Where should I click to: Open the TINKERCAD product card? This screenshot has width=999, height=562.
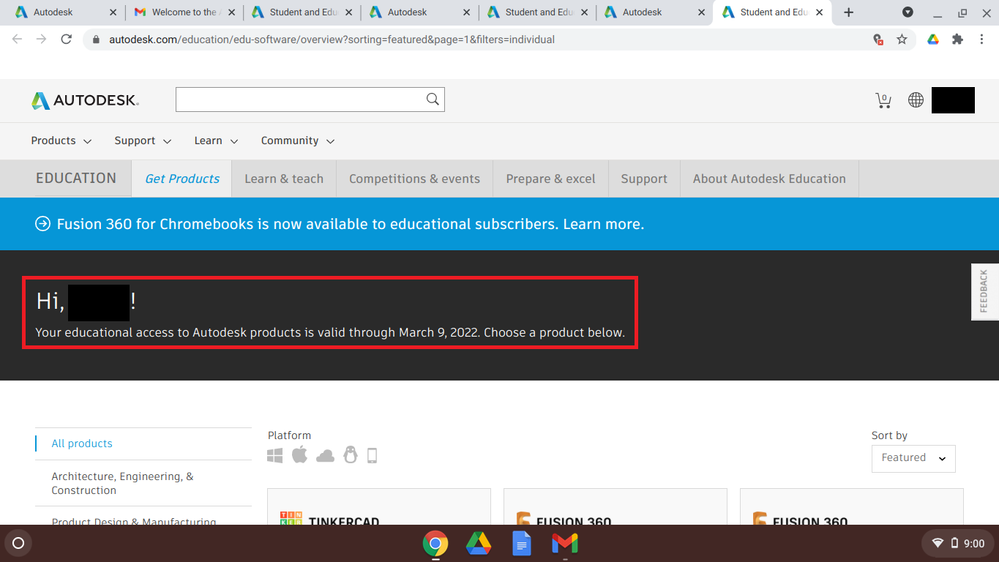point(379,508)
